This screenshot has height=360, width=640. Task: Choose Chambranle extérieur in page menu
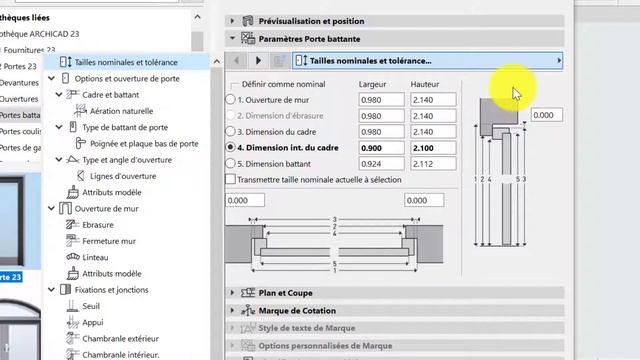120,339
